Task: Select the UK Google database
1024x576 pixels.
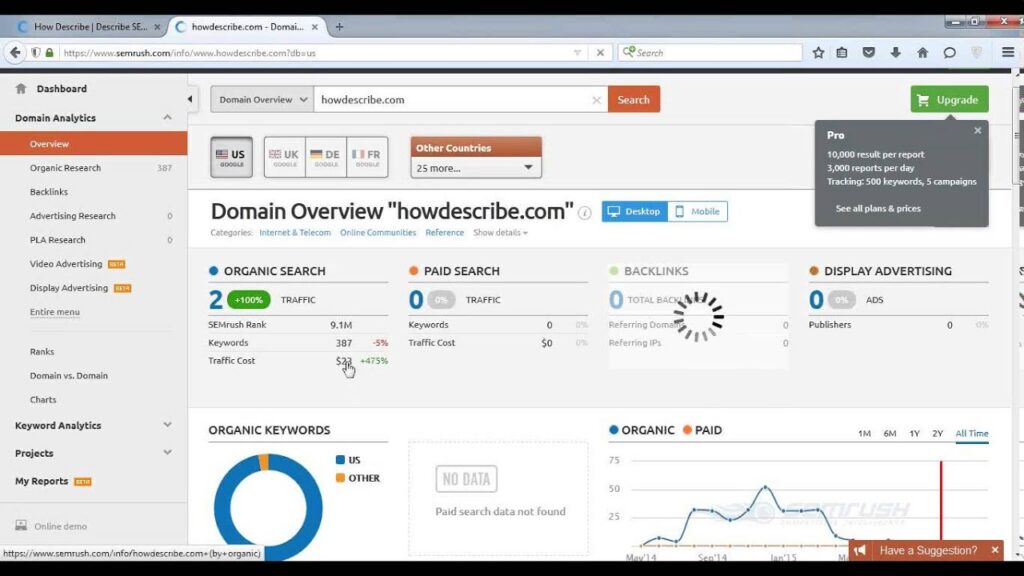Action: [284, 157]
